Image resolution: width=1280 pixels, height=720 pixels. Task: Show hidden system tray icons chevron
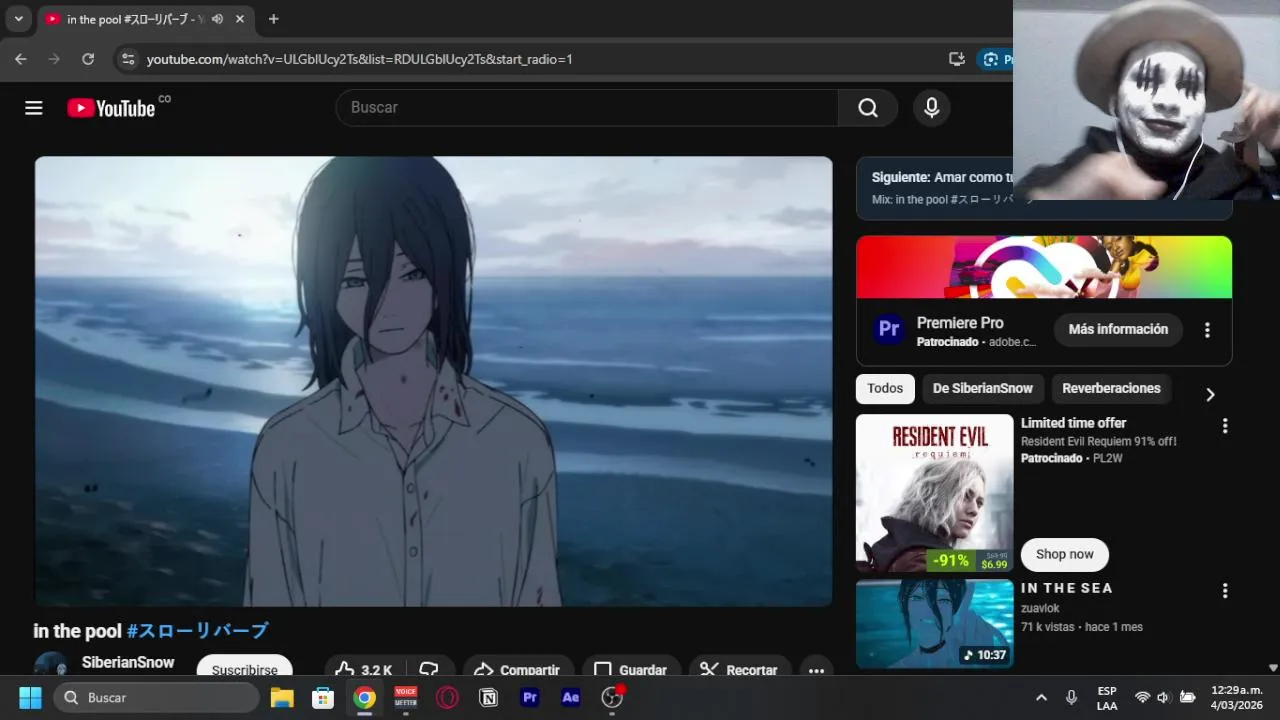[x=1041, y=698]
